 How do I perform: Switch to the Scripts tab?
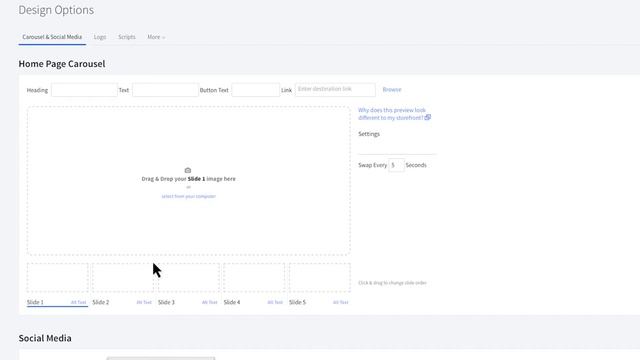[x=127, y=37]
